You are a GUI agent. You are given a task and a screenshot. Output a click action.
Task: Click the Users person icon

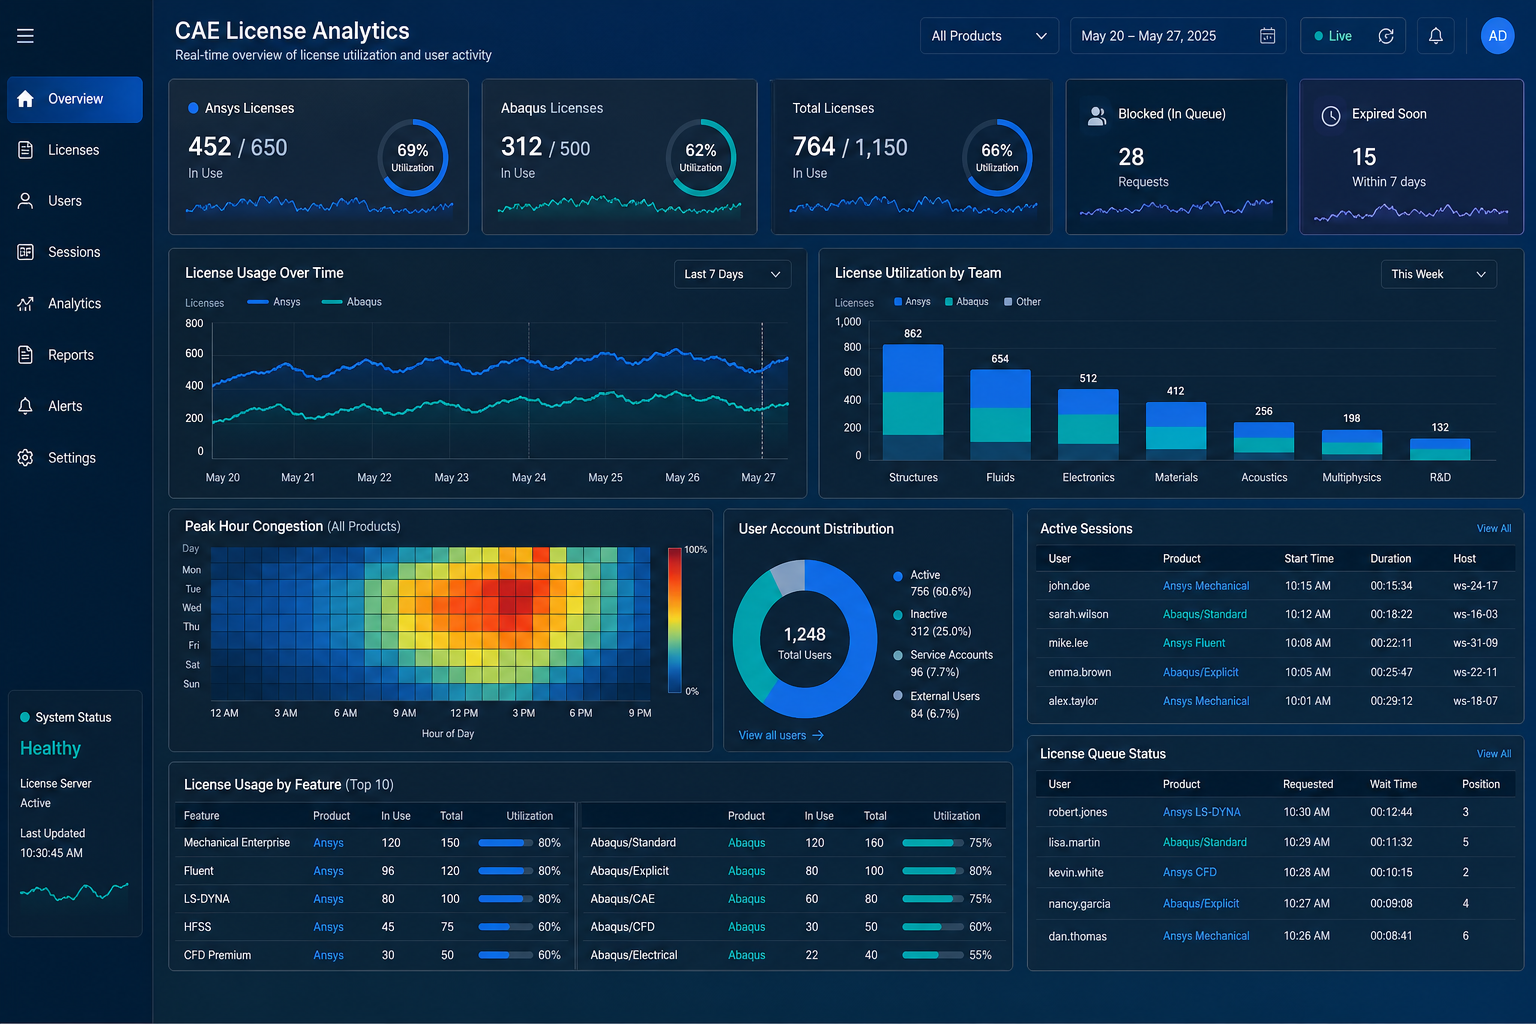(26, 201)
